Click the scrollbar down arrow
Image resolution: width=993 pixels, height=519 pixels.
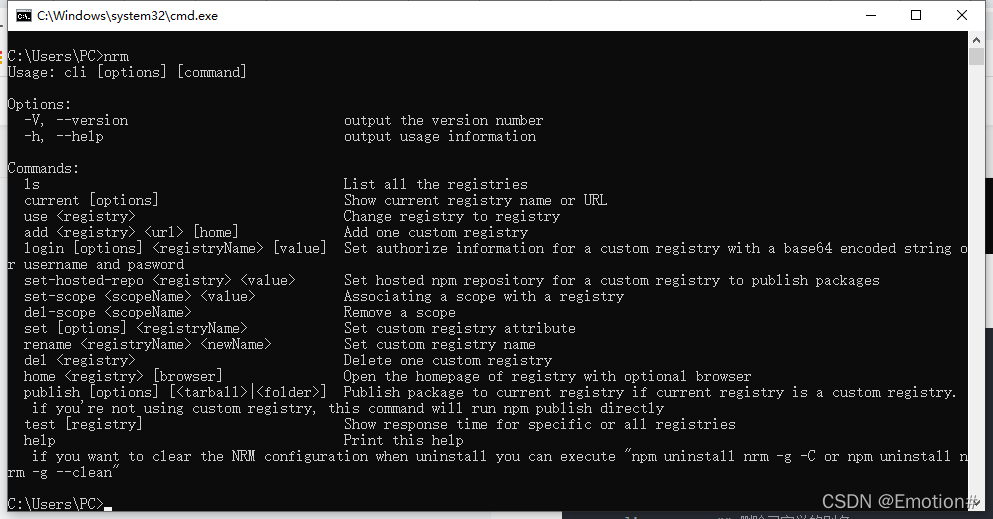(976, 503)
